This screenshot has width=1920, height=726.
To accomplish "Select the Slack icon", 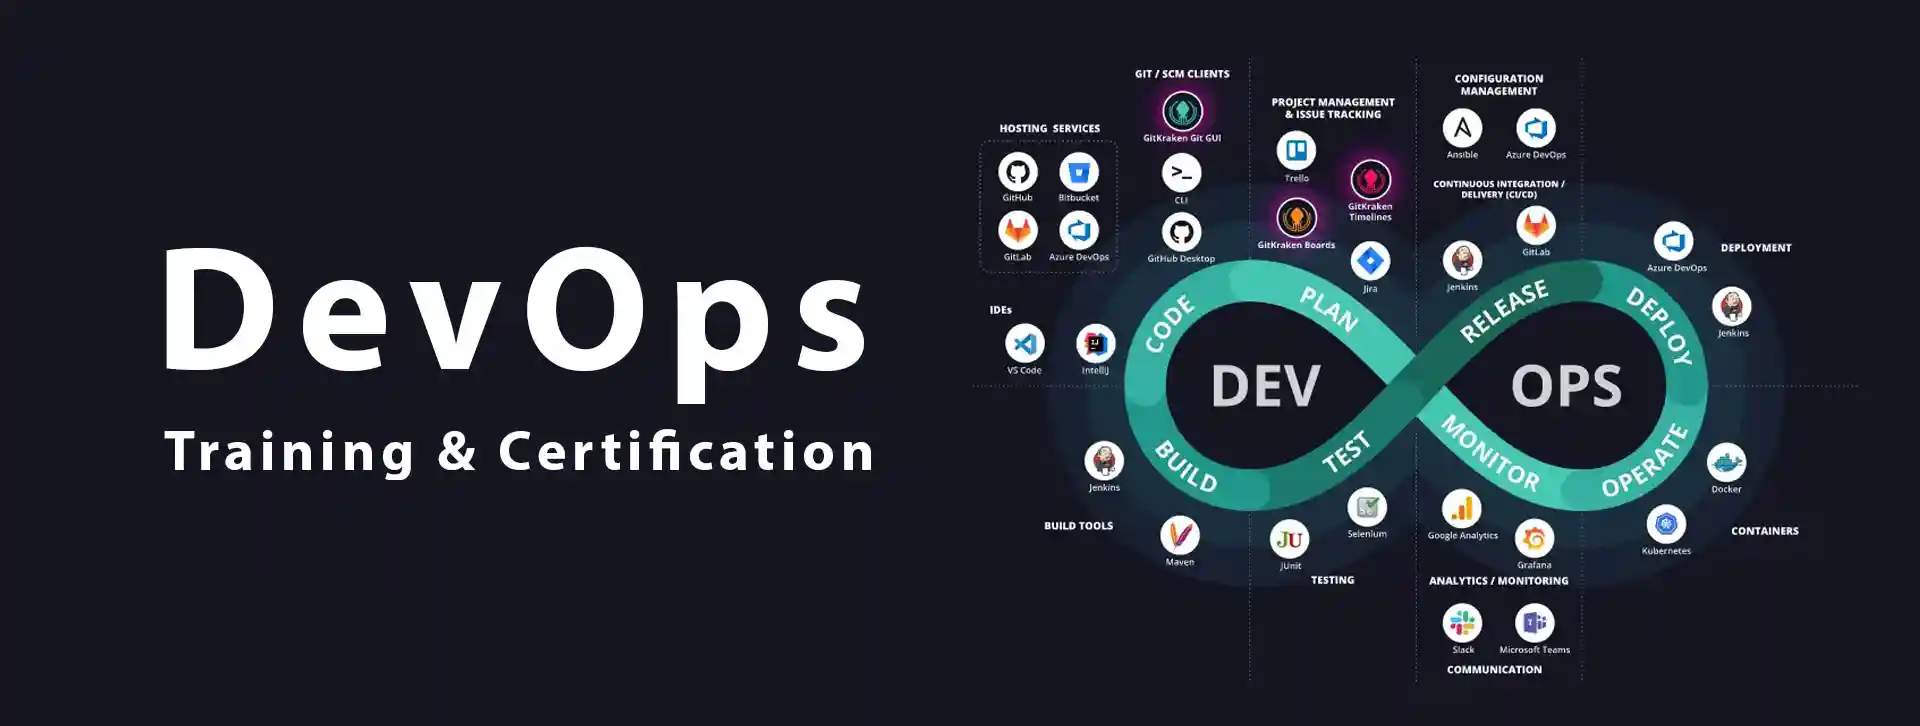I will (1462, 623).
